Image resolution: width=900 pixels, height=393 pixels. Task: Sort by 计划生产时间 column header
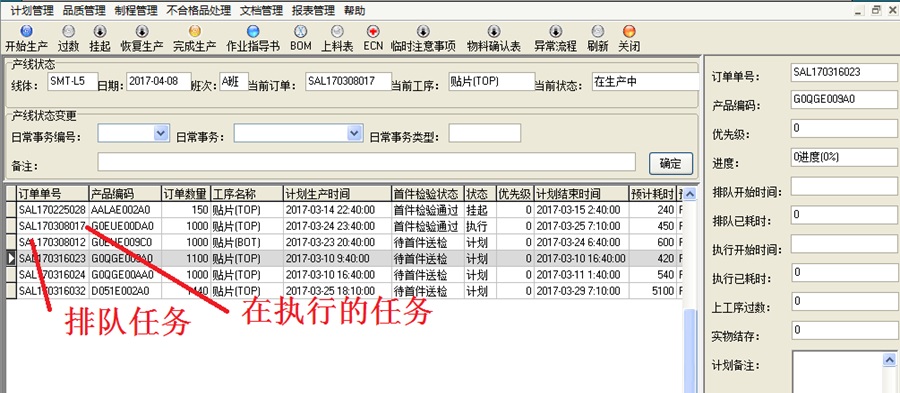pos(337,193)
